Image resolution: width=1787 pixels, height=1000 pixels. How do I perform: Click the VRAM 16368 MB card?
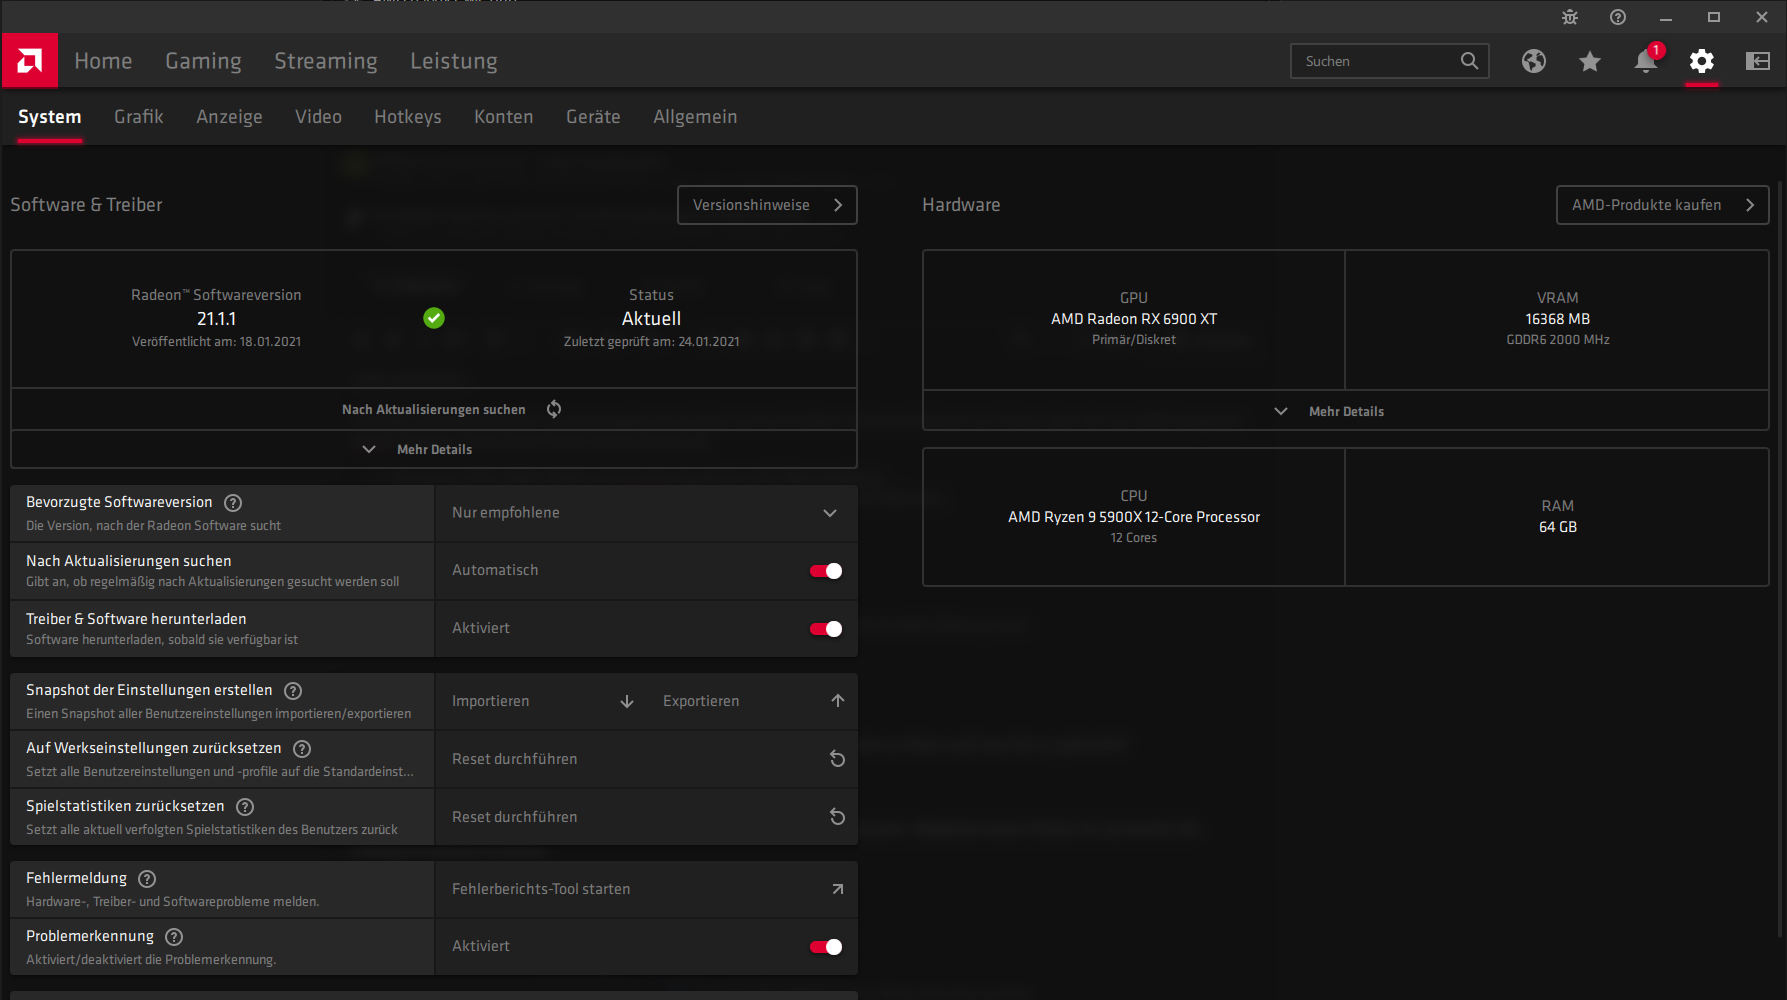(x=1558, y=320)
